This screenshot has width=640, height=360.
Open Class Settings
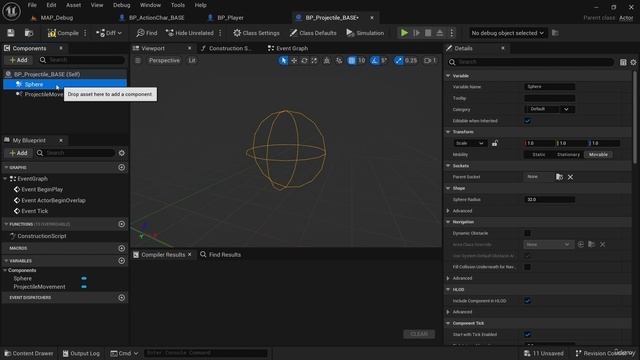coord(256,33)
